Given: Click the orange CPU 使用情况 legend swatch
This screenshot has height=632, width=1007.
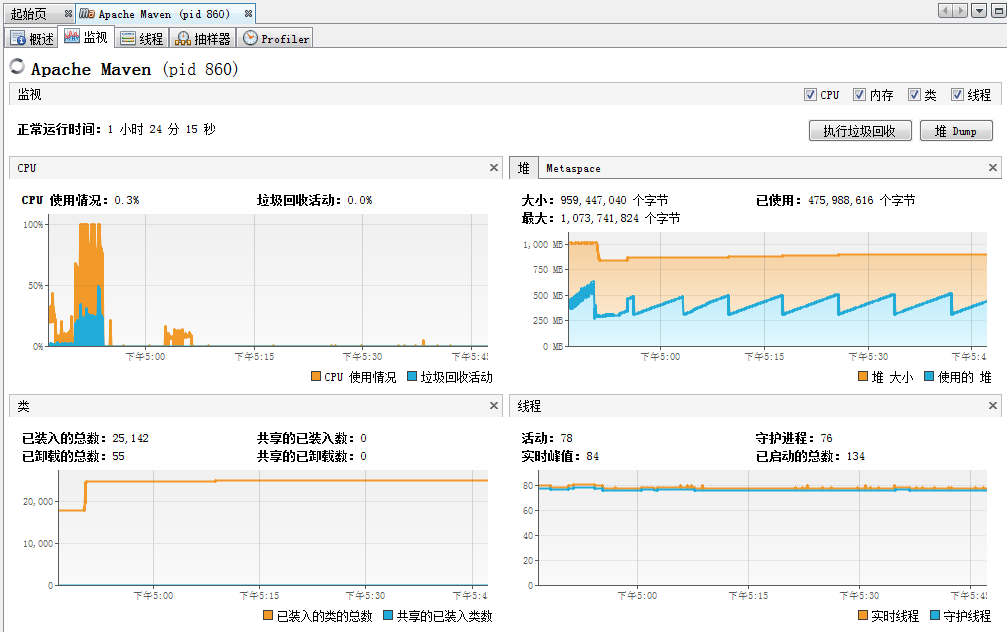Looking at the screenshot, I should point(316,376).
